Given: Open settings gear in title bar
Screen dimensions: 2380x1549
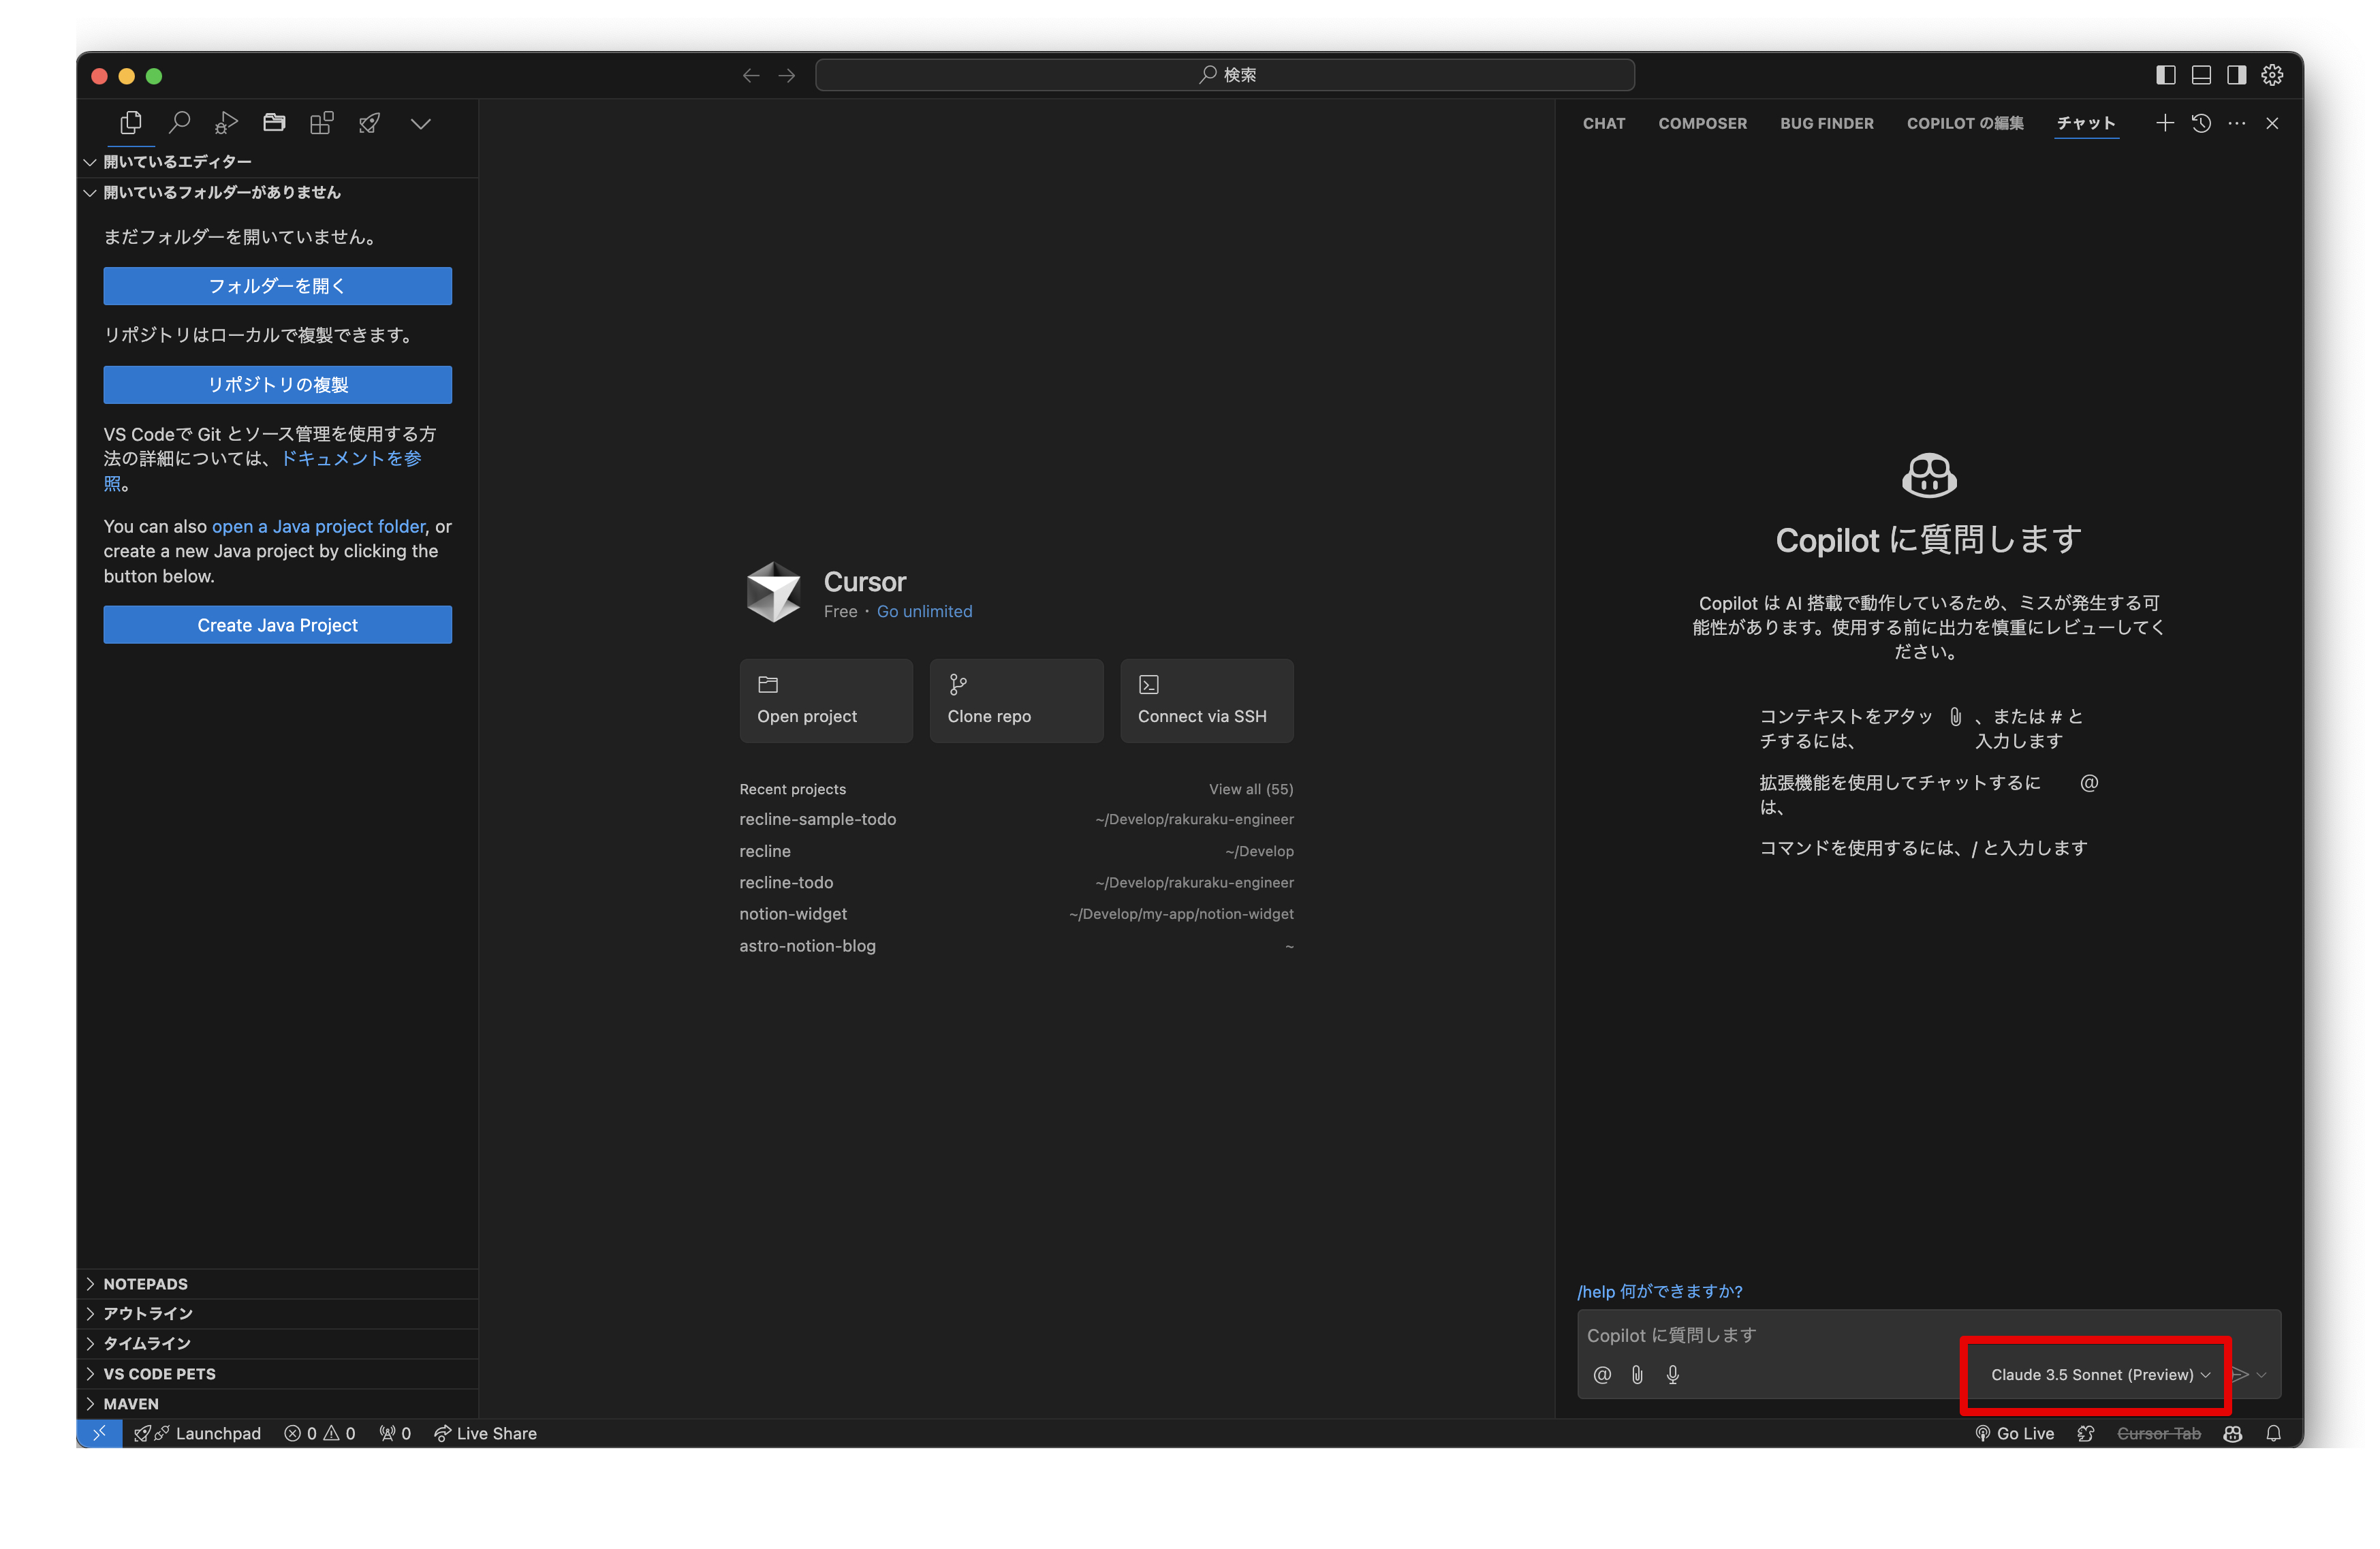Looking at the screenshot, I should (x=2272, y=75).
